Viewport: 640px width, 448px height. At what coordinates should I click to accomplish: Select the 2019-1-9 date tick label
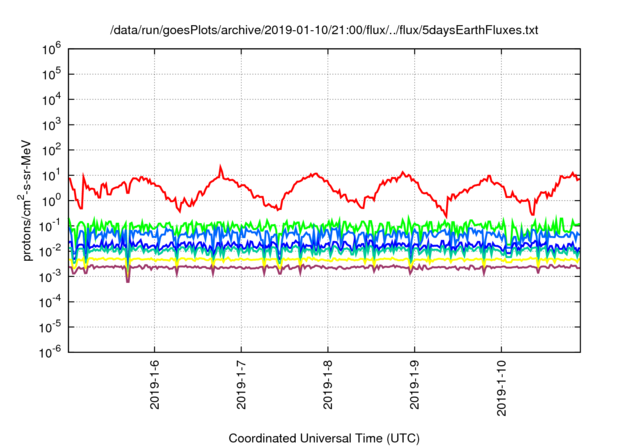(x=415, y=385)
